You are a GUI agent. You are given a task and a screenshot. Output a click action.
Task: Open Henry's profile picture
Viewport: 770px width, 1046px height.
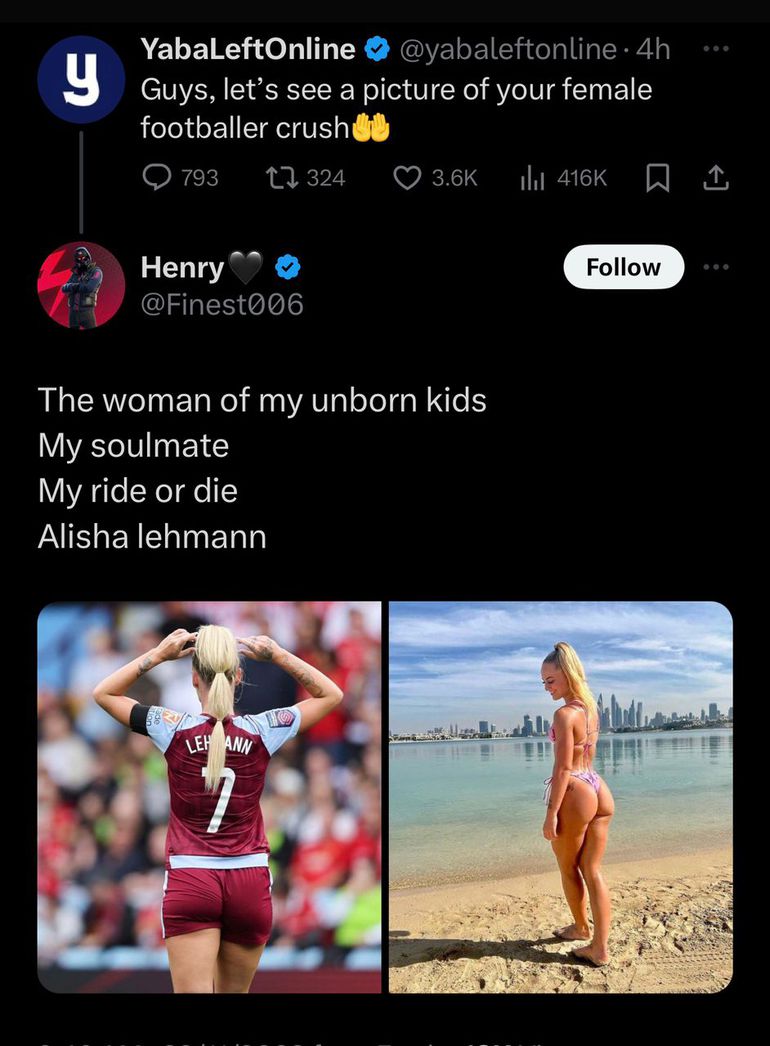tap(81, 285)
